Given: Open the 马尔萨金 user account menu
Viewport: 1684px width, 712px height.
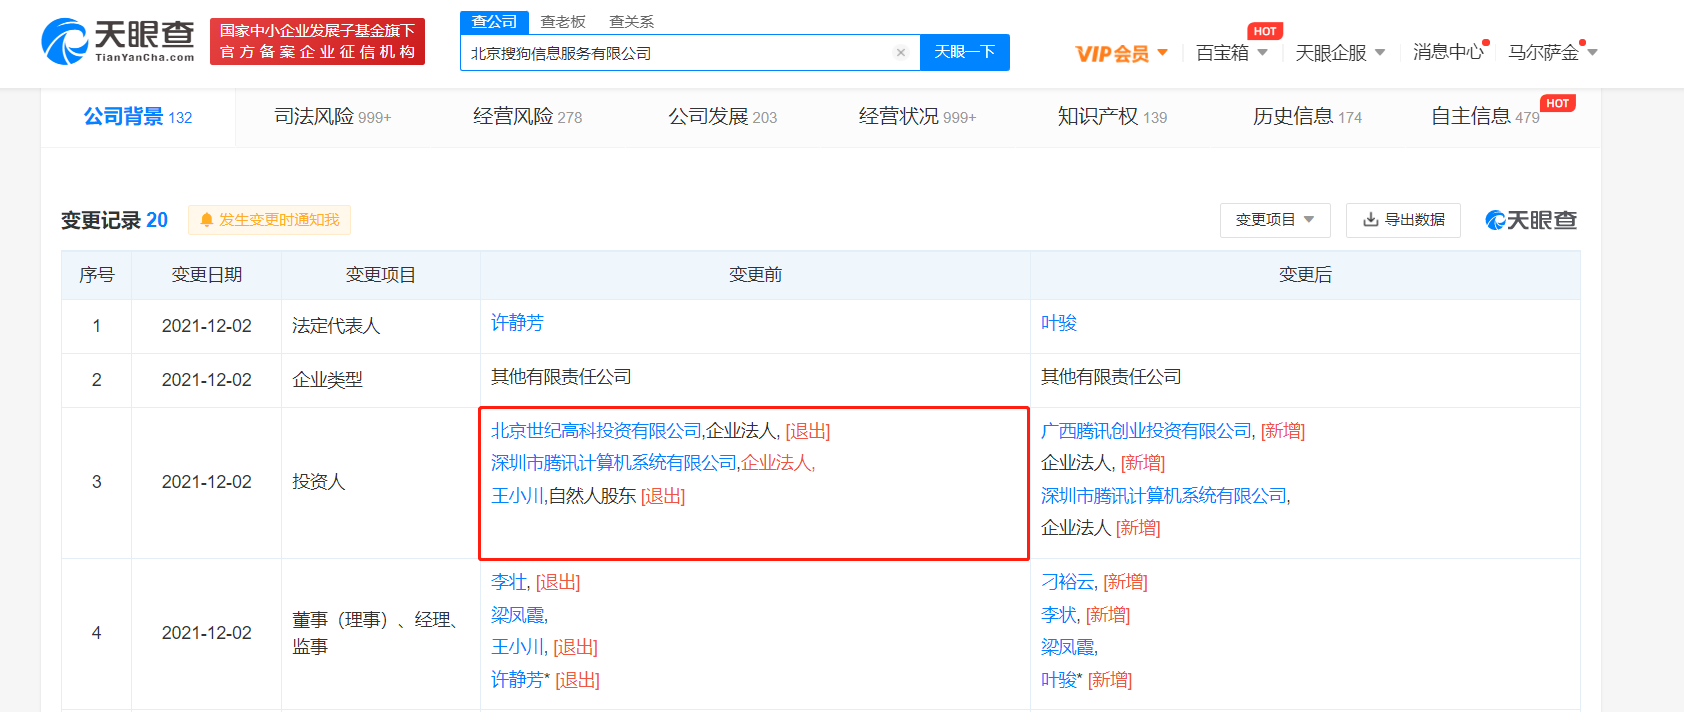Looking at the screenshot, I should coord(1552,52).
